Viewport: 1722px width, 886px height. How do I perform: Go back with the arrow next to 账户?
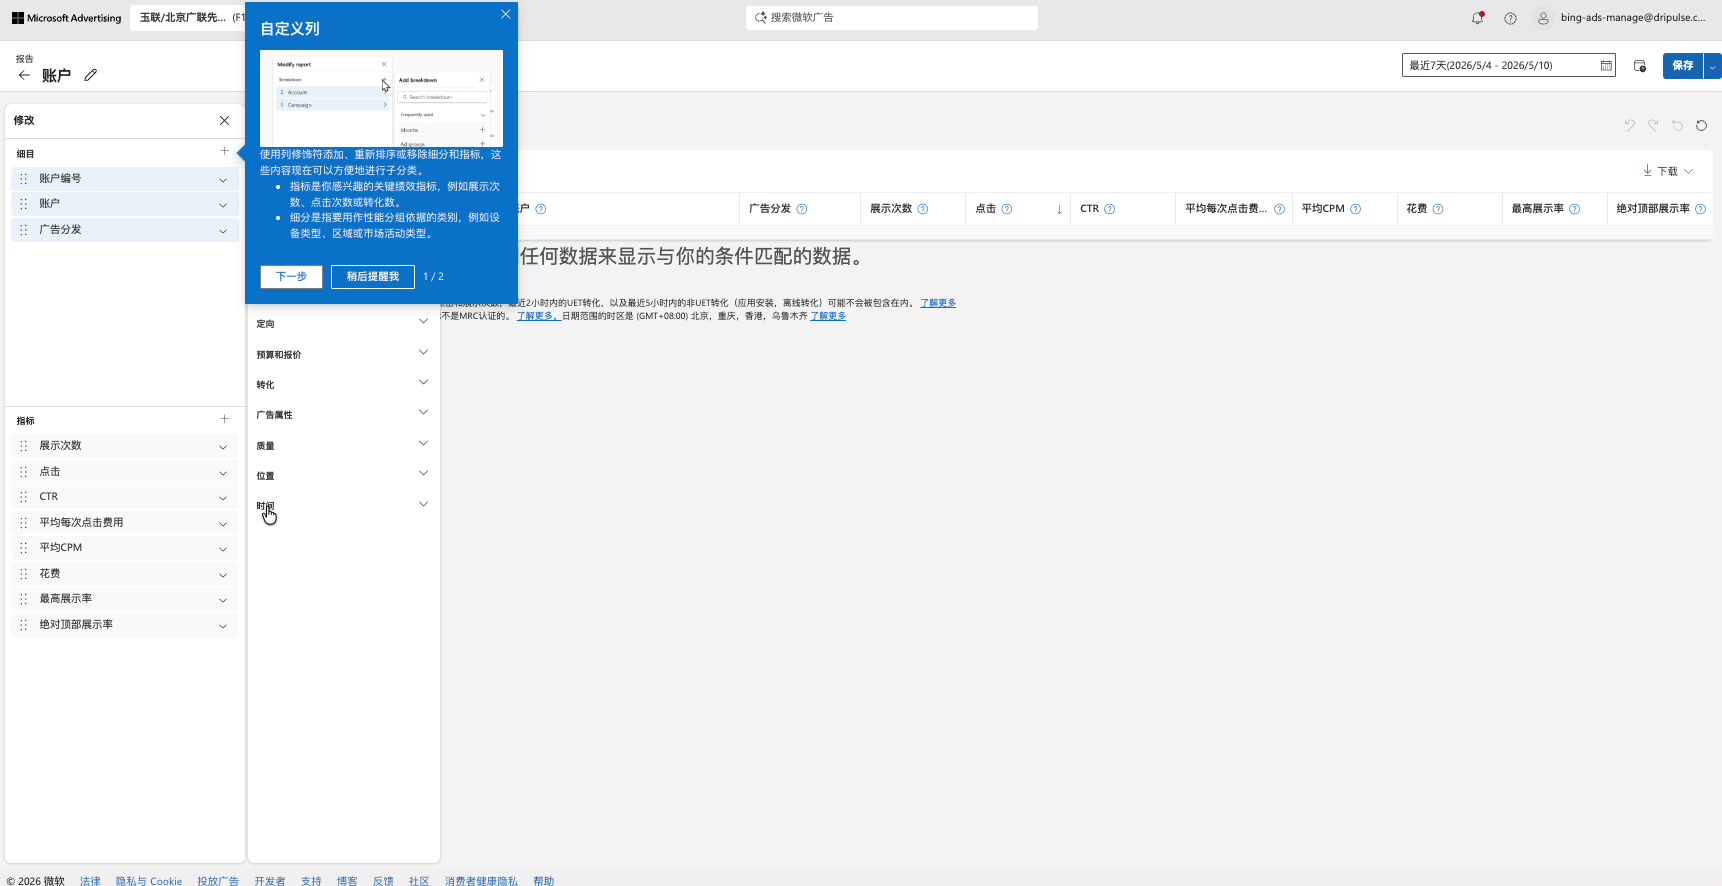24,75
